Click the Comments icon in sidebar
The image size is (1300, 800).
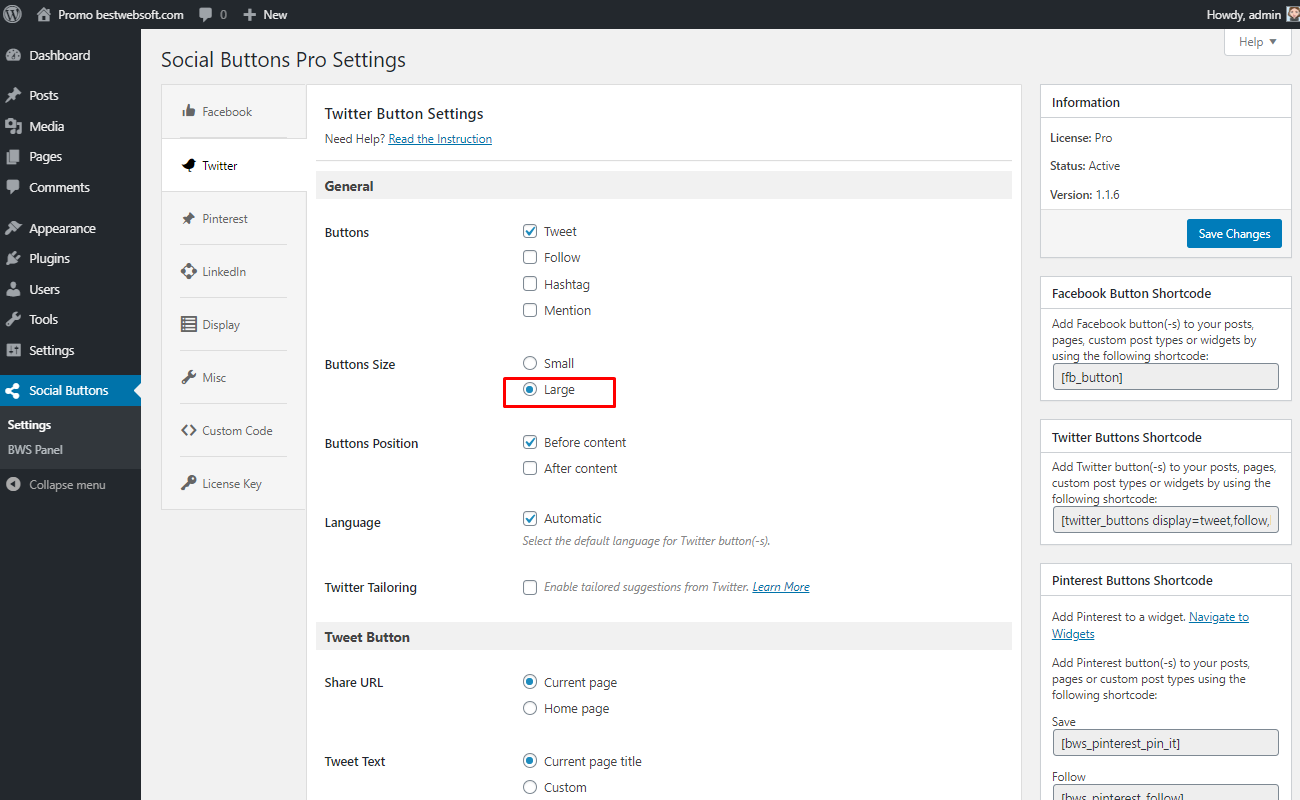coord(13,187)
